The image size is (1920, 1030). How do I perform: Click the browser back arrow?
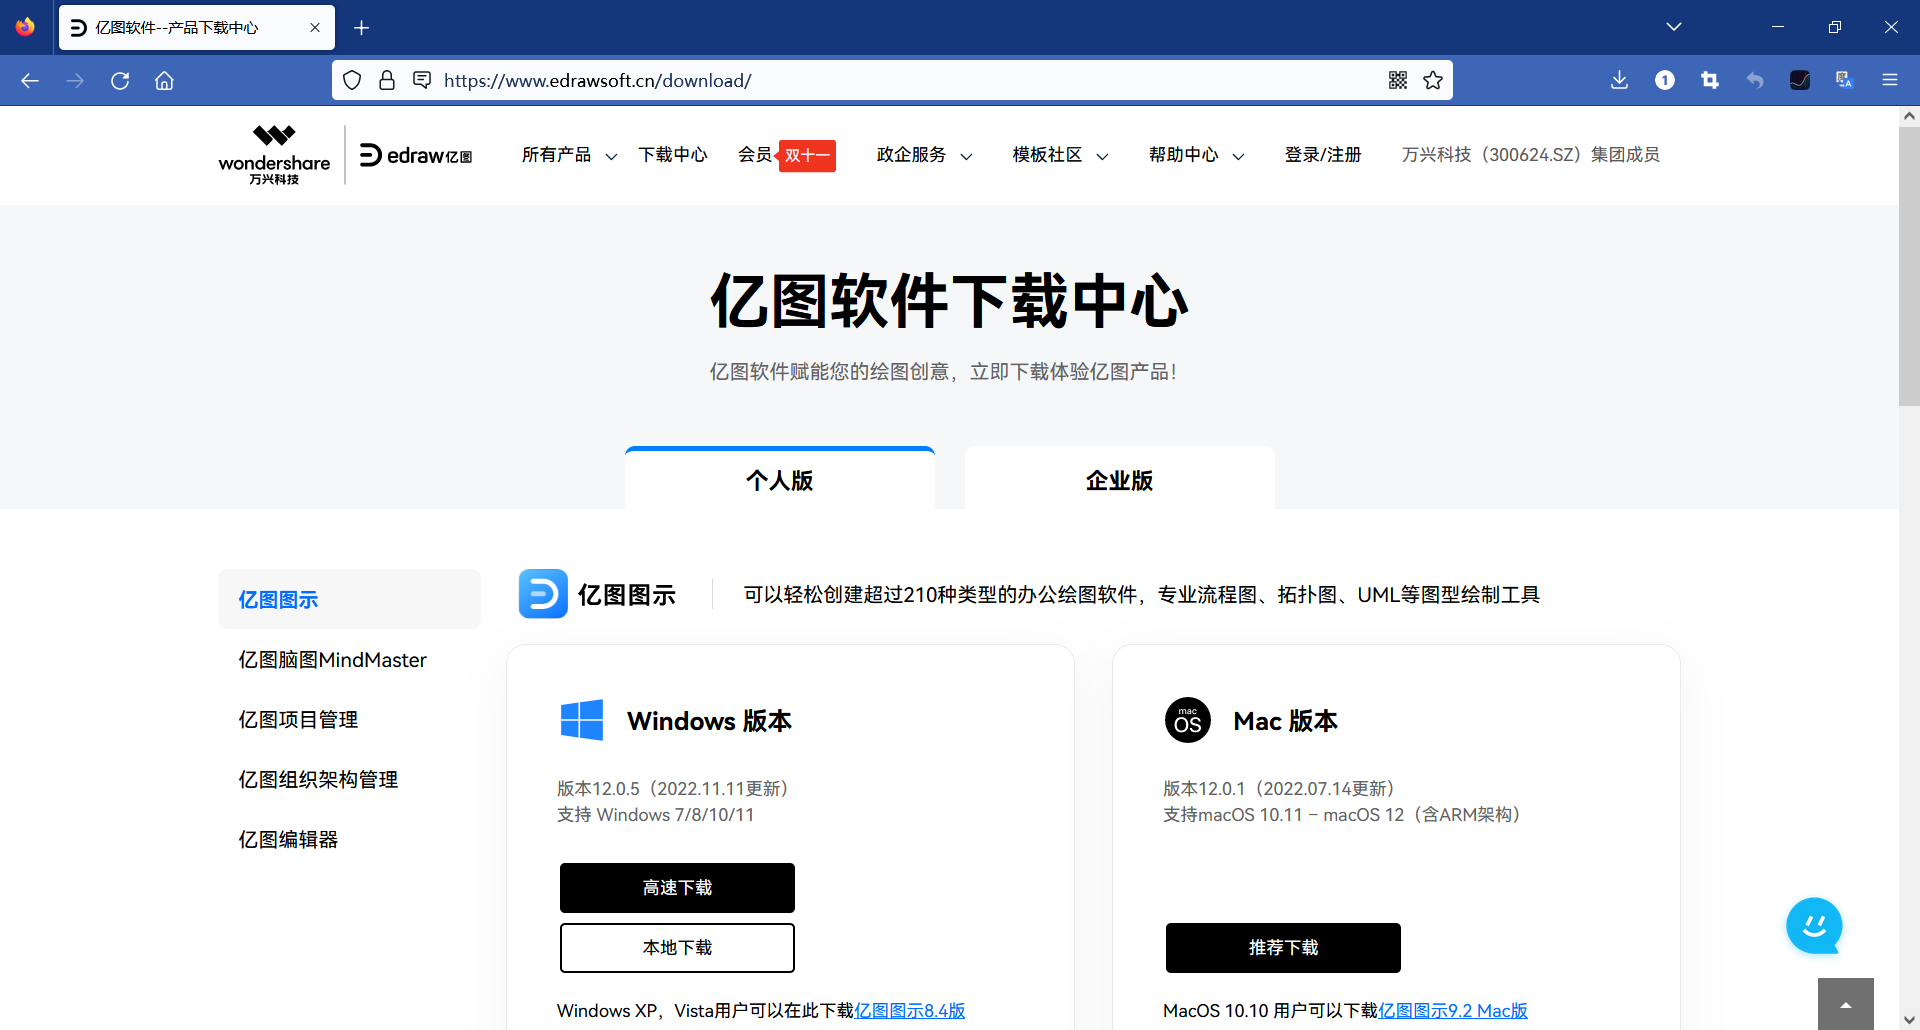30,81
